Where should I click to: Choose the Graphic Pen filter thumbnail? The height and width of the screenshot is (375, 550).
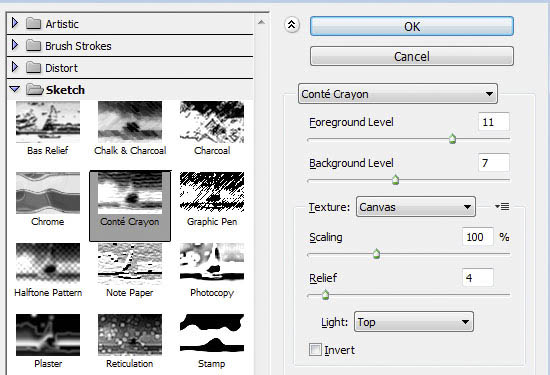(x=212, y=193)
